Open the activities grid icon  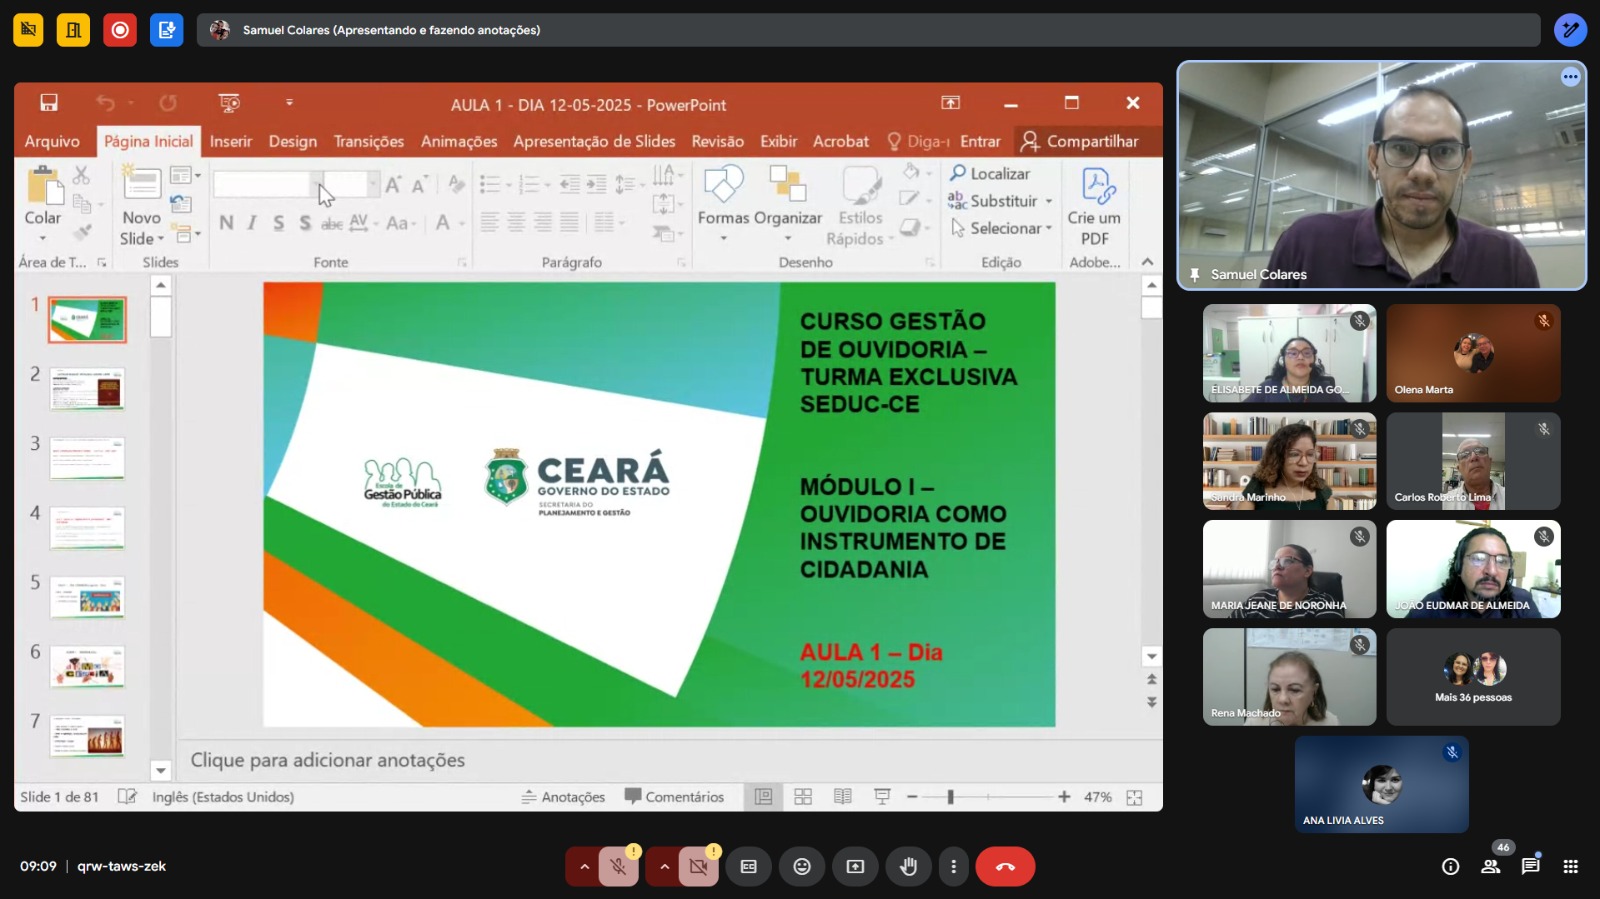[x=1570, y=867]
